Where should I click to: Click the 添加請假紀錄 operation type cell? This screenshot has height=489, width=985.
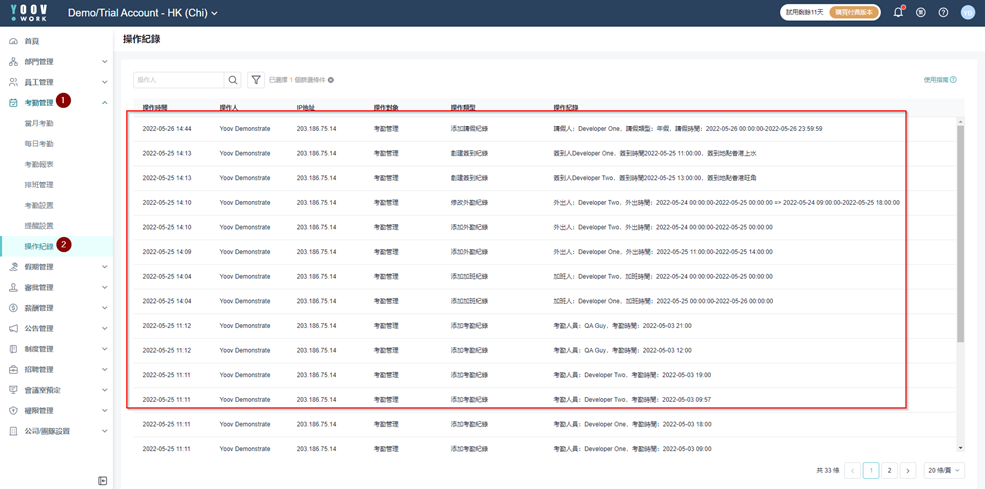click(x=470, y=129)
